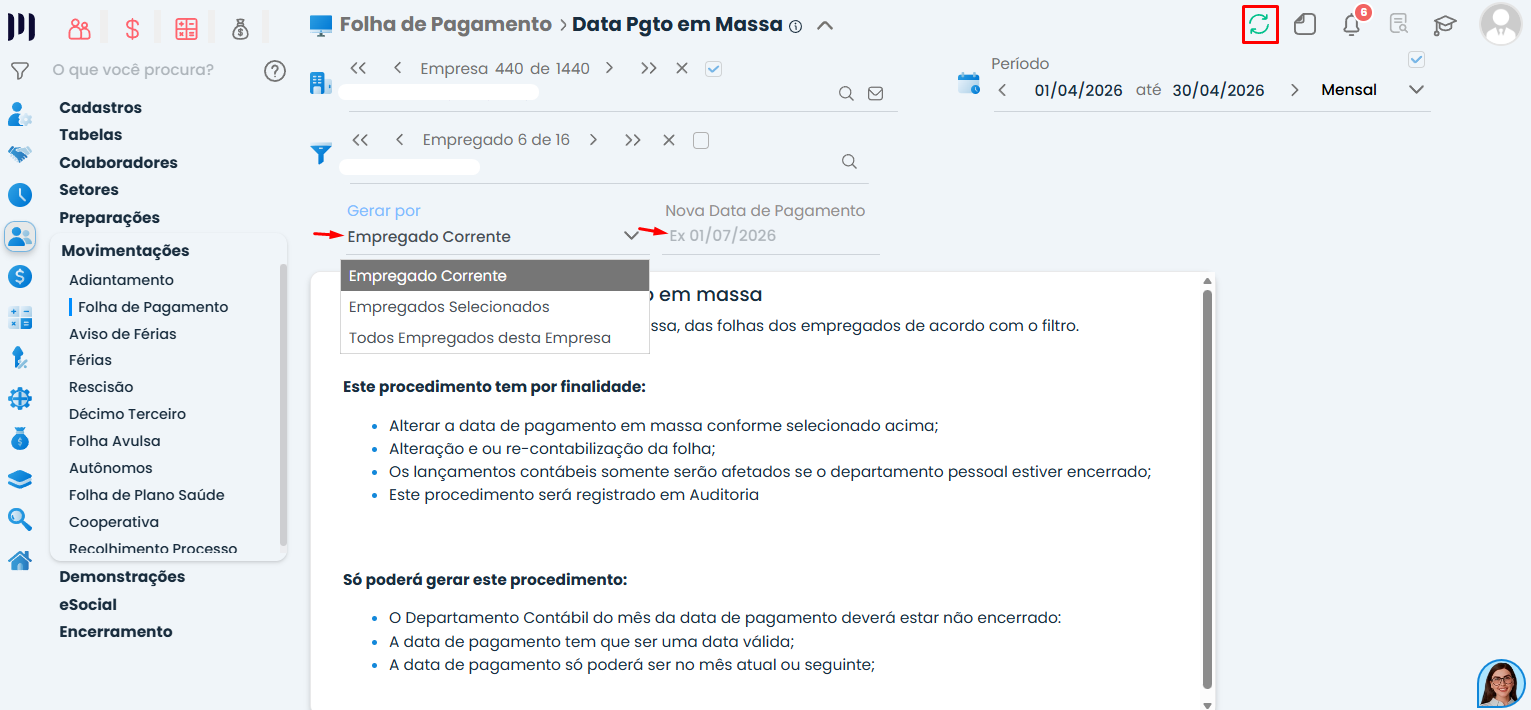Click the blue employee filter funnel icon

point(320,153)
